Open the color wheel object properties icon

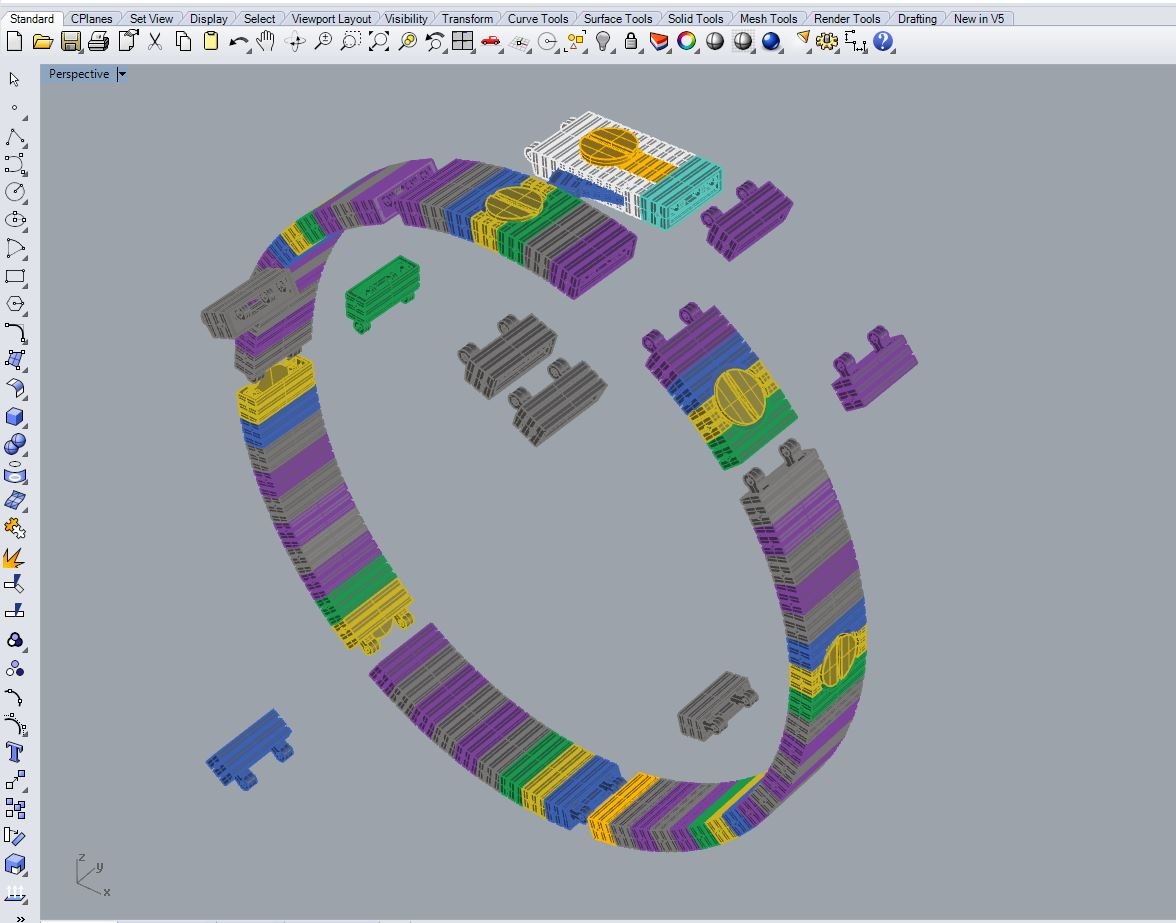point(687,41)
